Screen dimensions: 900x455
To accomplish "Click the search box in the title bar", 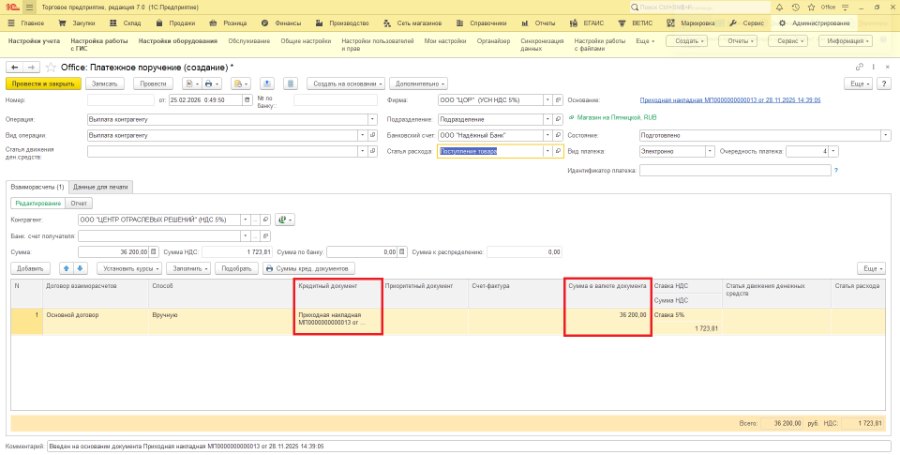I will (x=699, y=7).
